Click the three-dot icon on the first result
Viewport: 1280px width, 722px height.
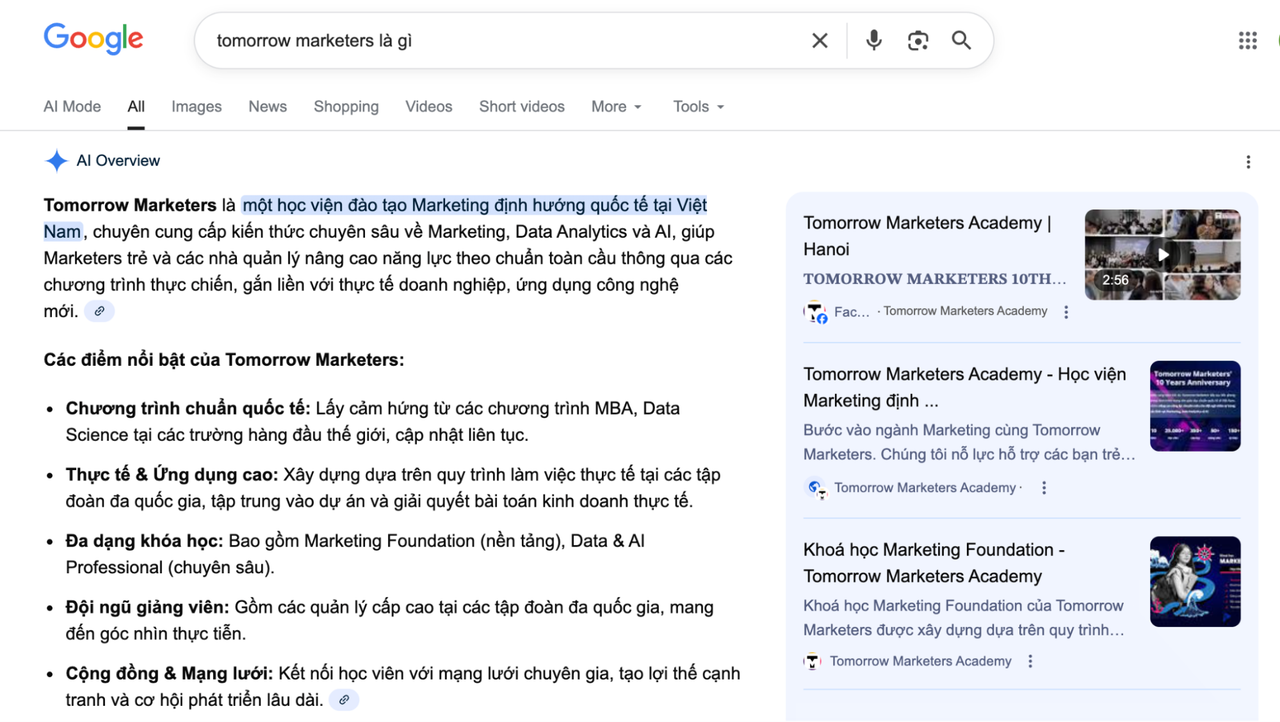[x=1065, y=311]
